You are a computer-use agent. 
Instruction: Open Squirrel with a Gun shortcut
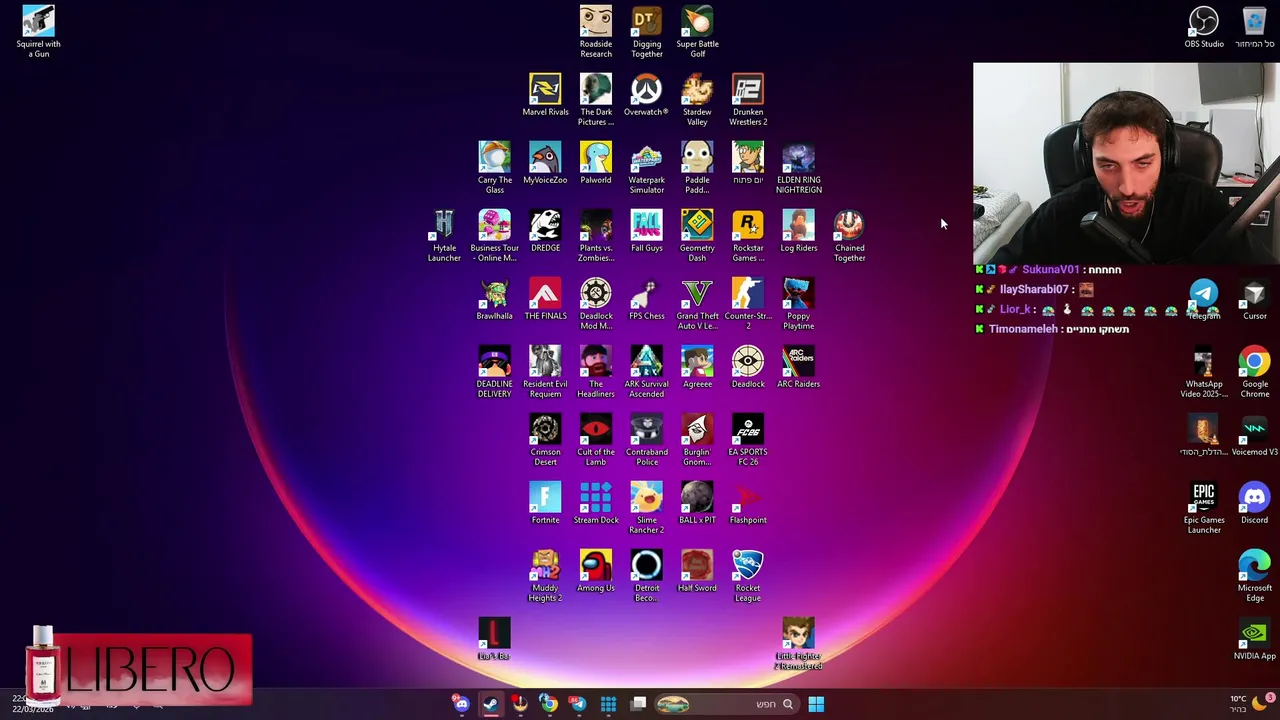(x=38, y=31)
